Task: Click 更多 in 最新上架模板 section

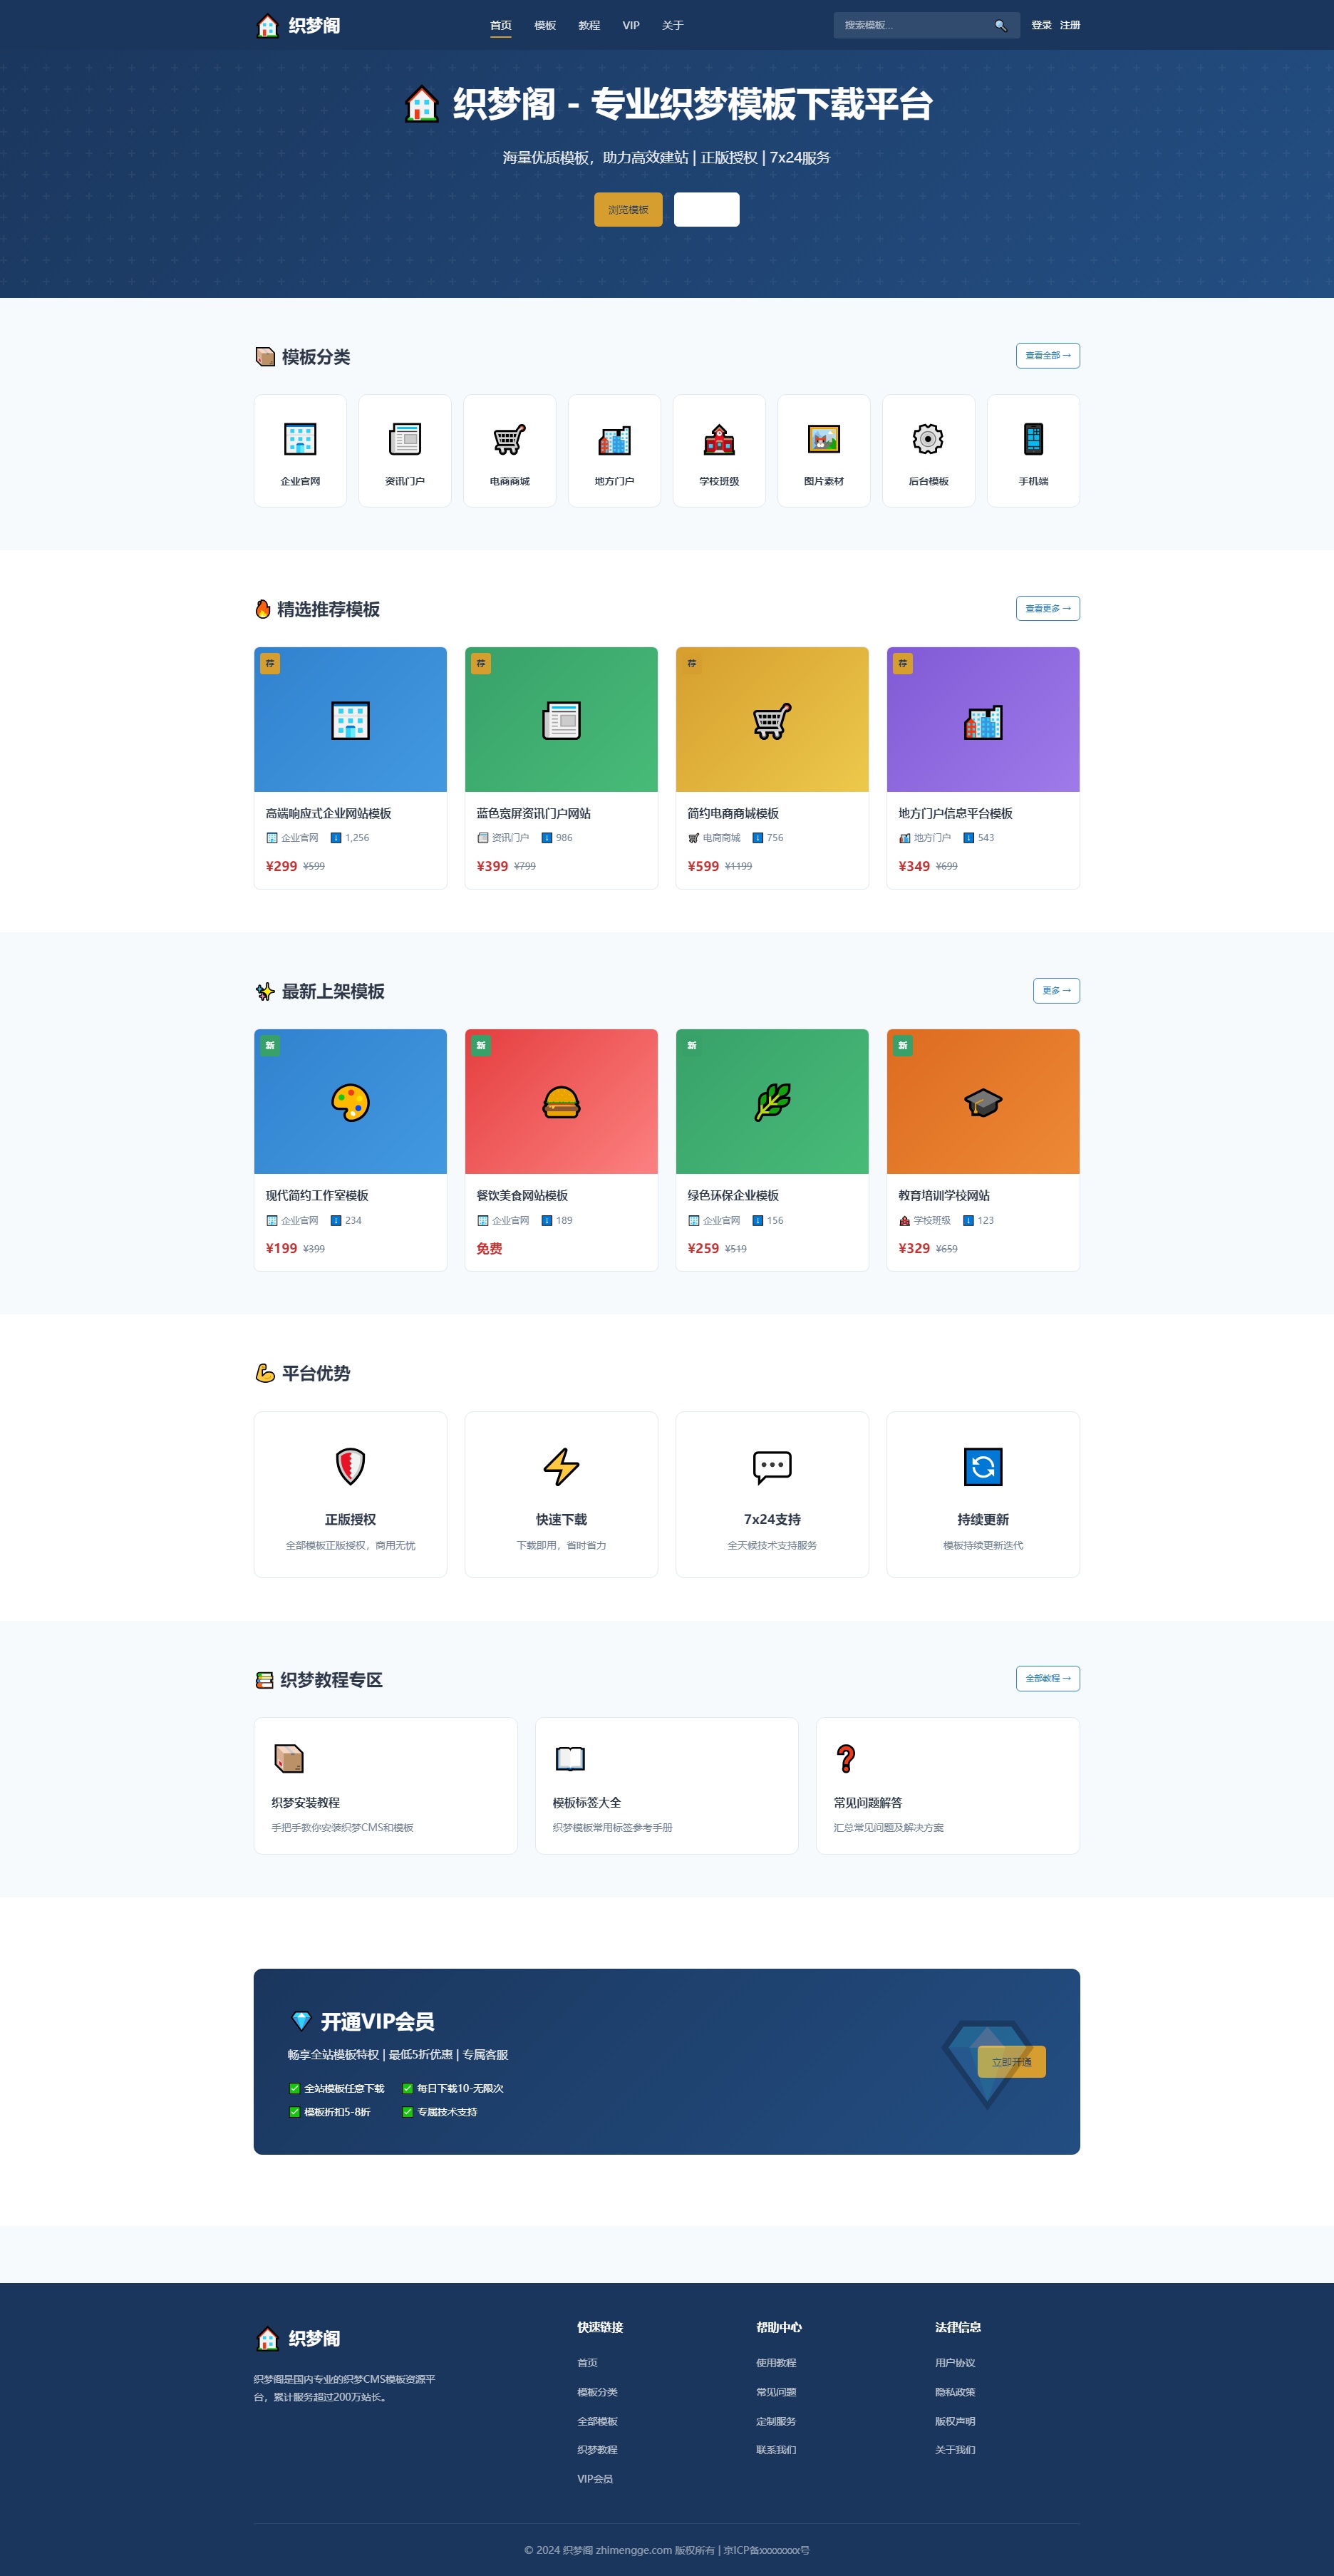Action: click(1056, 990)
